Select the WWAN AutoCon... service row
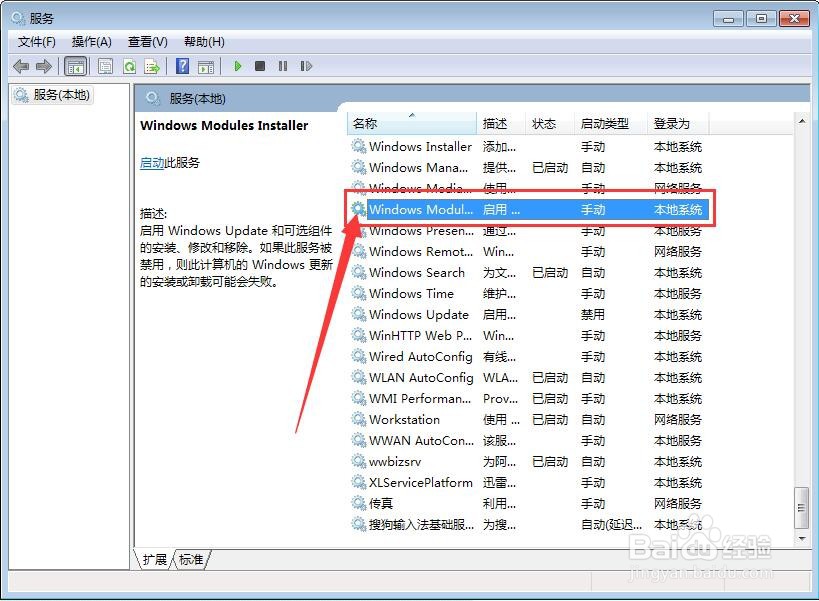 pyautogui.click(x=528, y=441)
